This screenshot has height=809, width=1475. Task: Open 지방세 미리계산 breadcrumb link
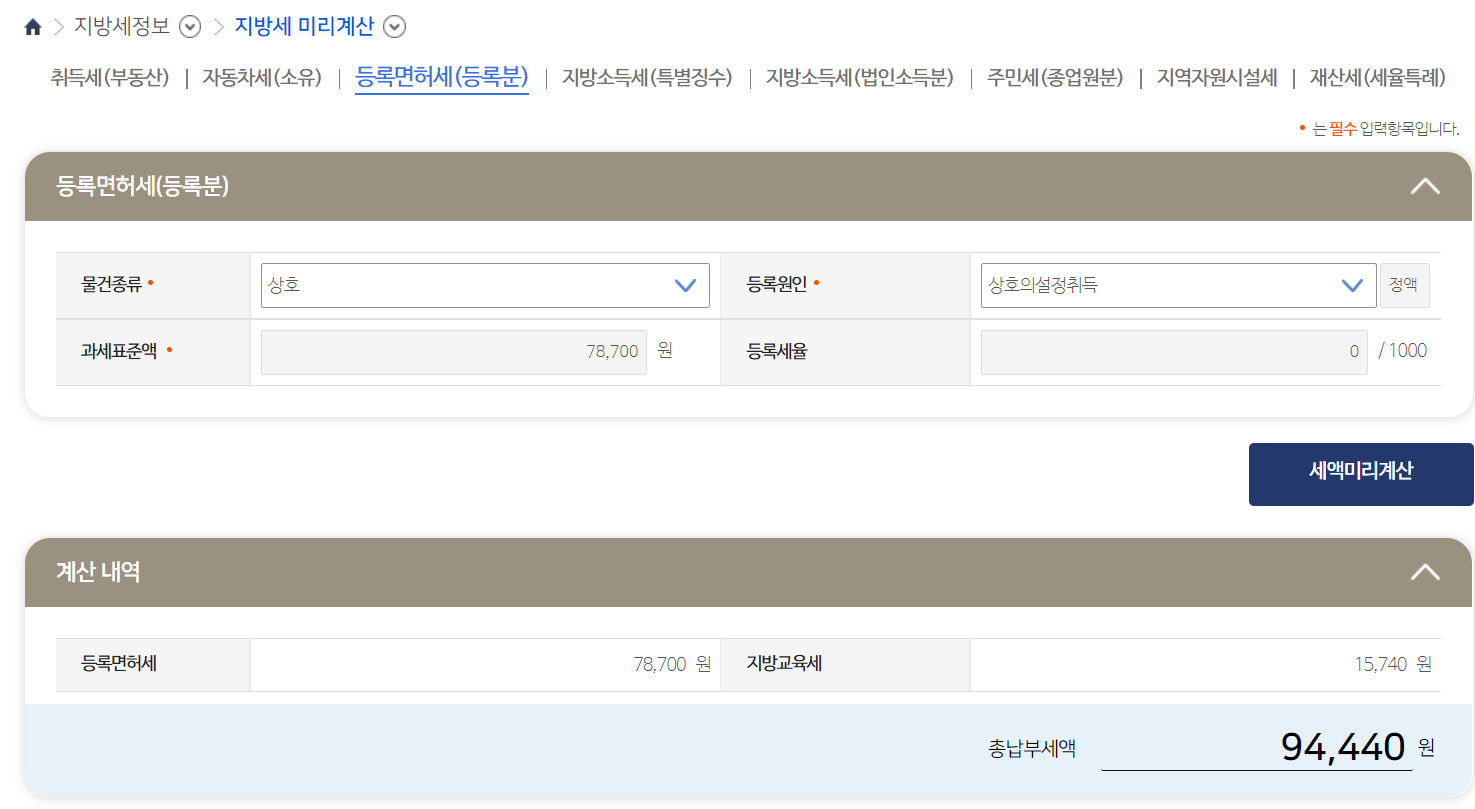tap(304, 26)
